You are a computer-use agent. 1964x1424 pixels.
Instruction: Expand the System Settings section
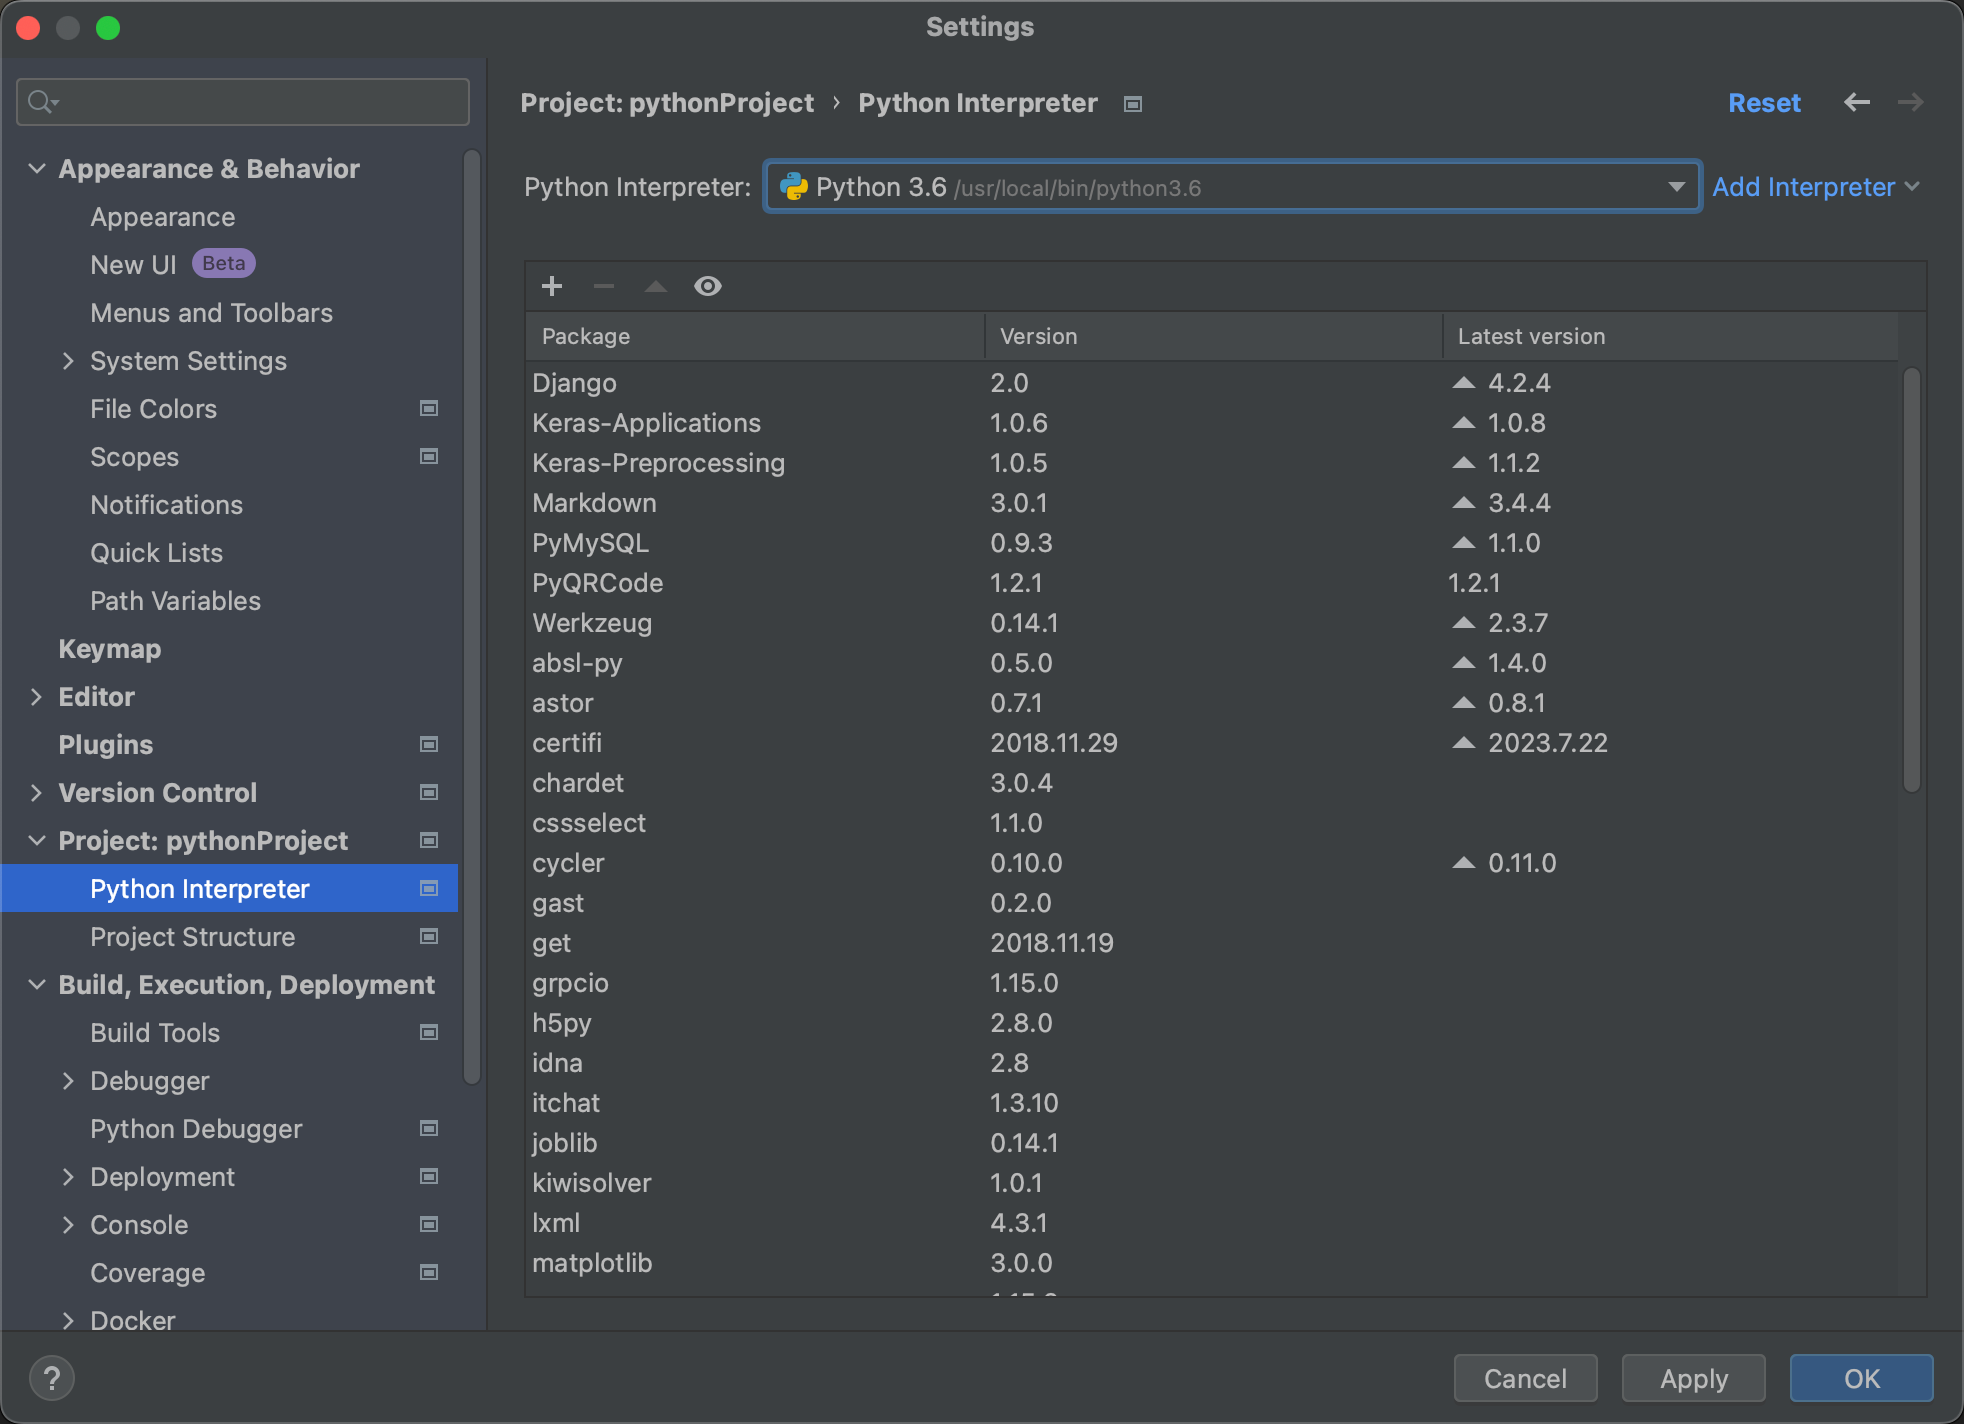click(68, 360)
